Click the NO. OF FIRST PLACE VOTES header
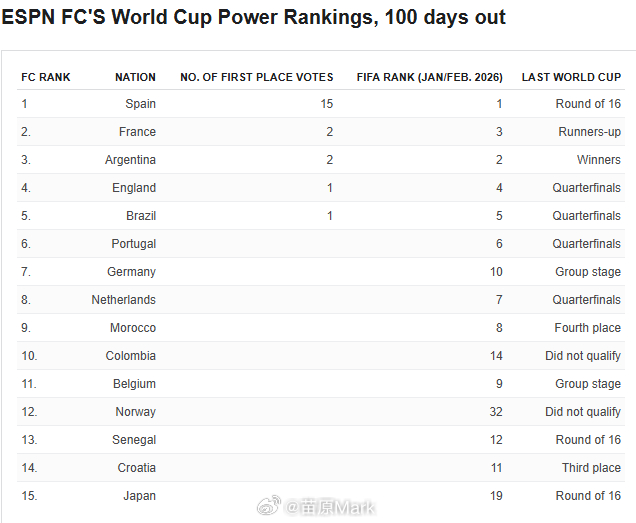The image size is (636, 523). [256, 77]
